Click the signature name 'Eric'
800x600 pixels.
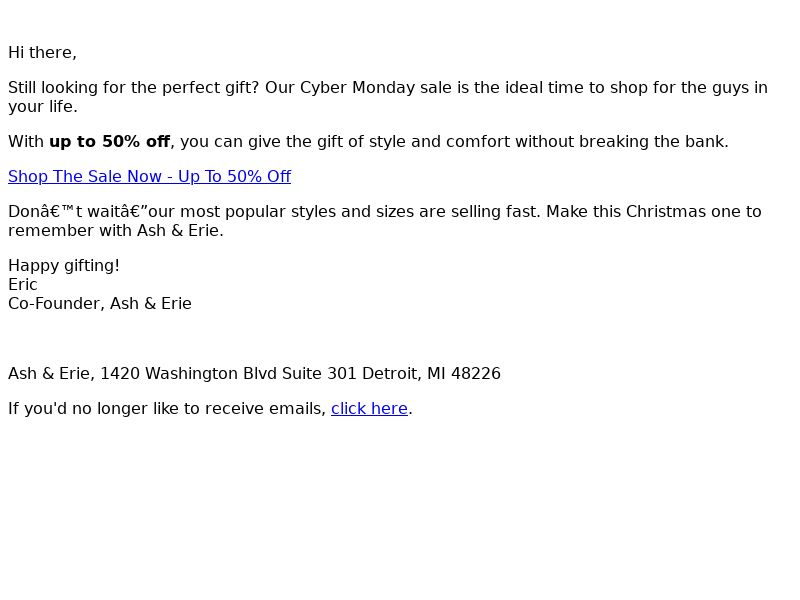tap(23, 285)
